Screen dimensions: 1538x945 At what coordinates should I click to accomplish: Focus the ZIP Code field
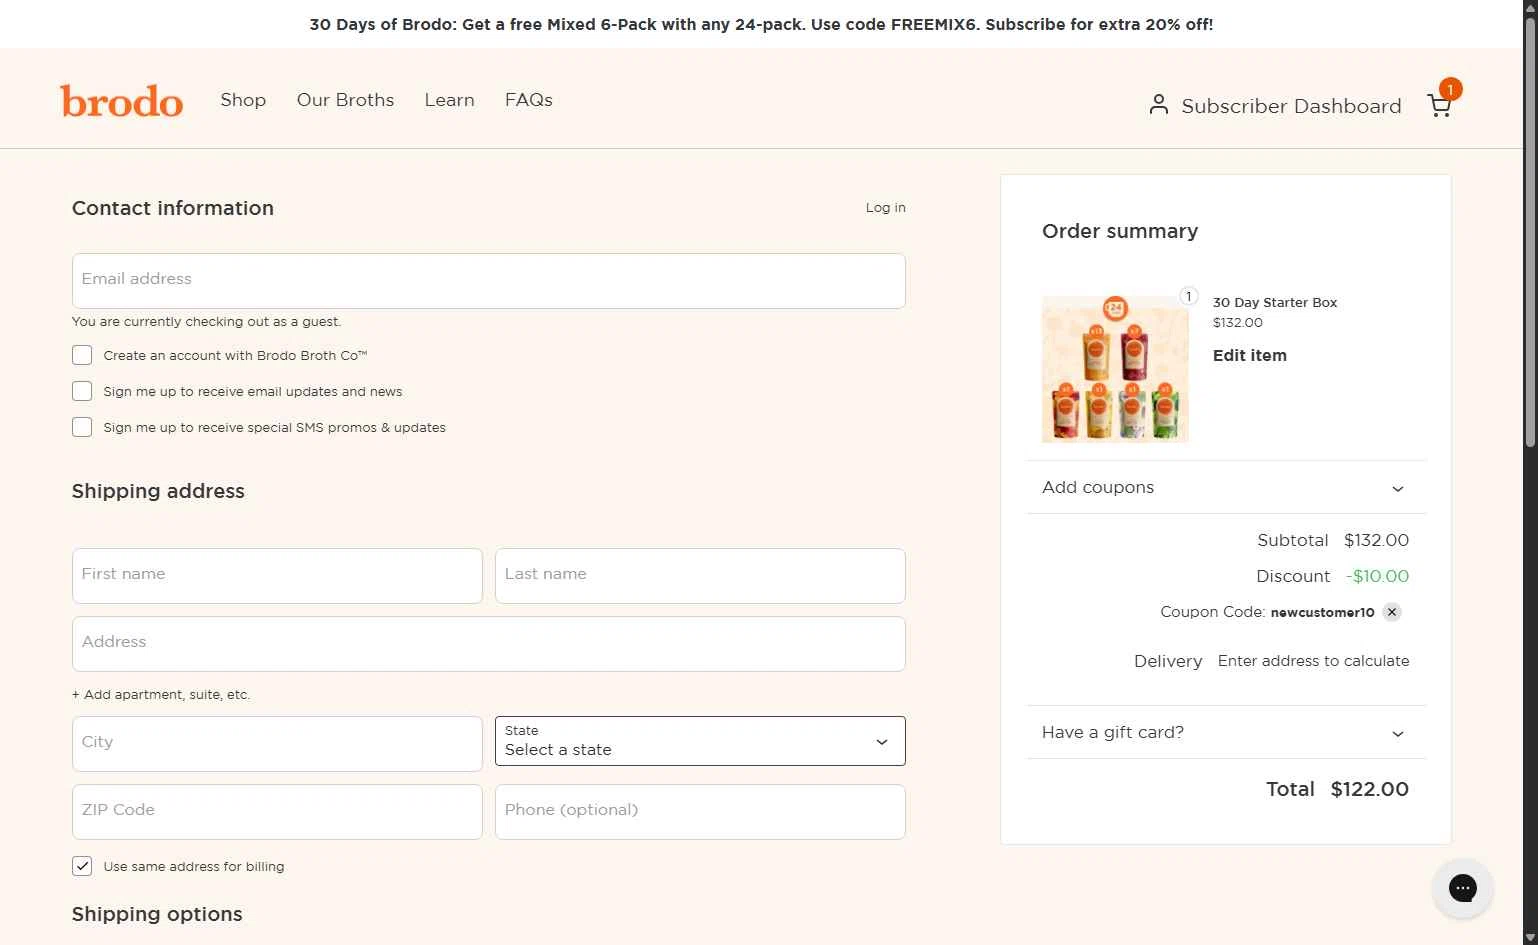[277, 812]
